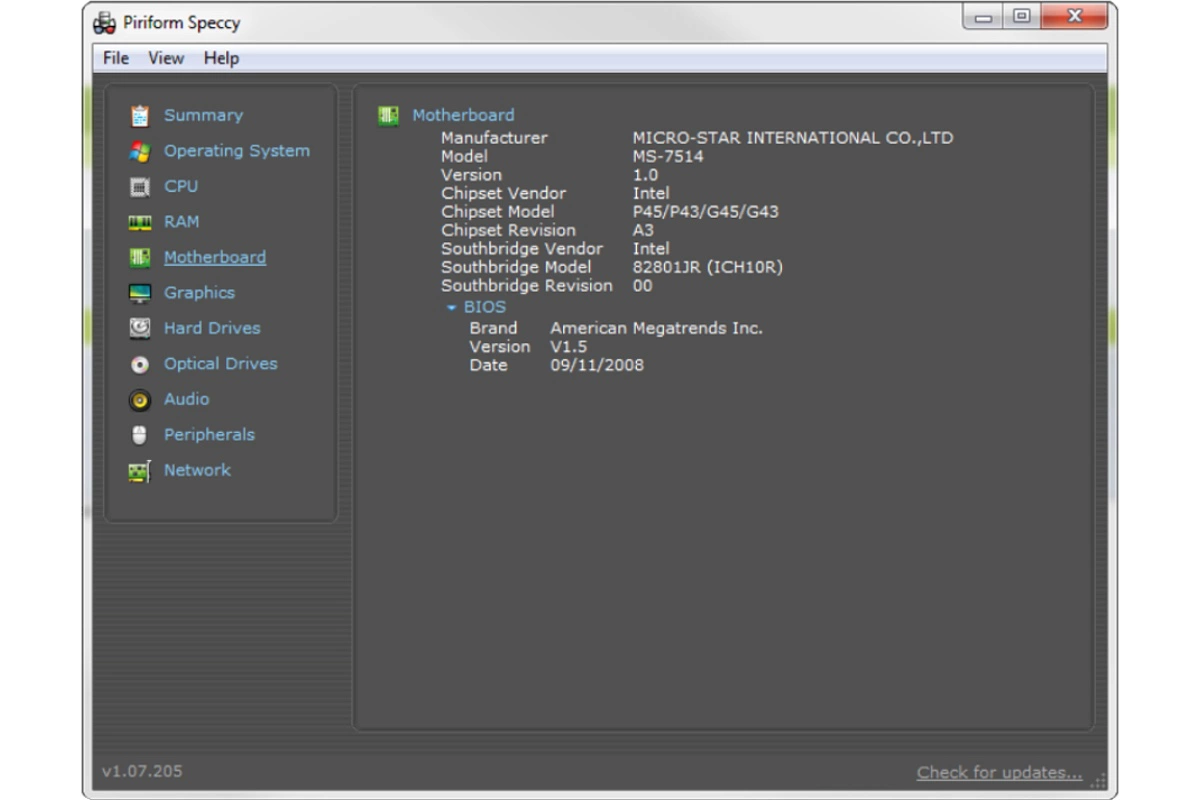
Task: Open the Optical Drives section
Action: (221, 364)
